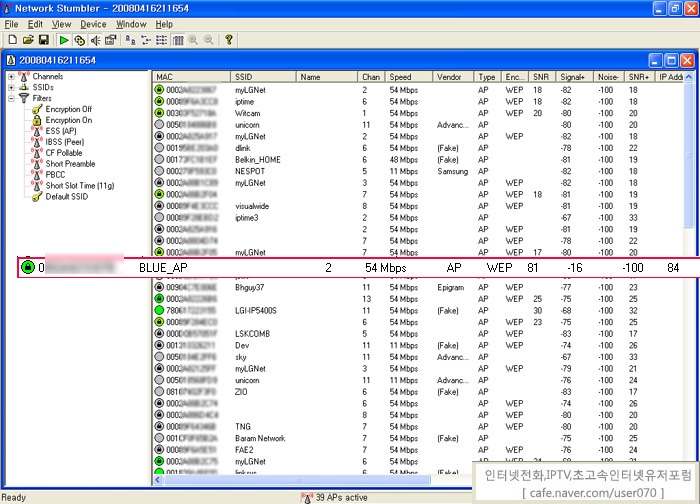
Task: Sort by the Signal+ column header
Action: (x=575, y=77)
